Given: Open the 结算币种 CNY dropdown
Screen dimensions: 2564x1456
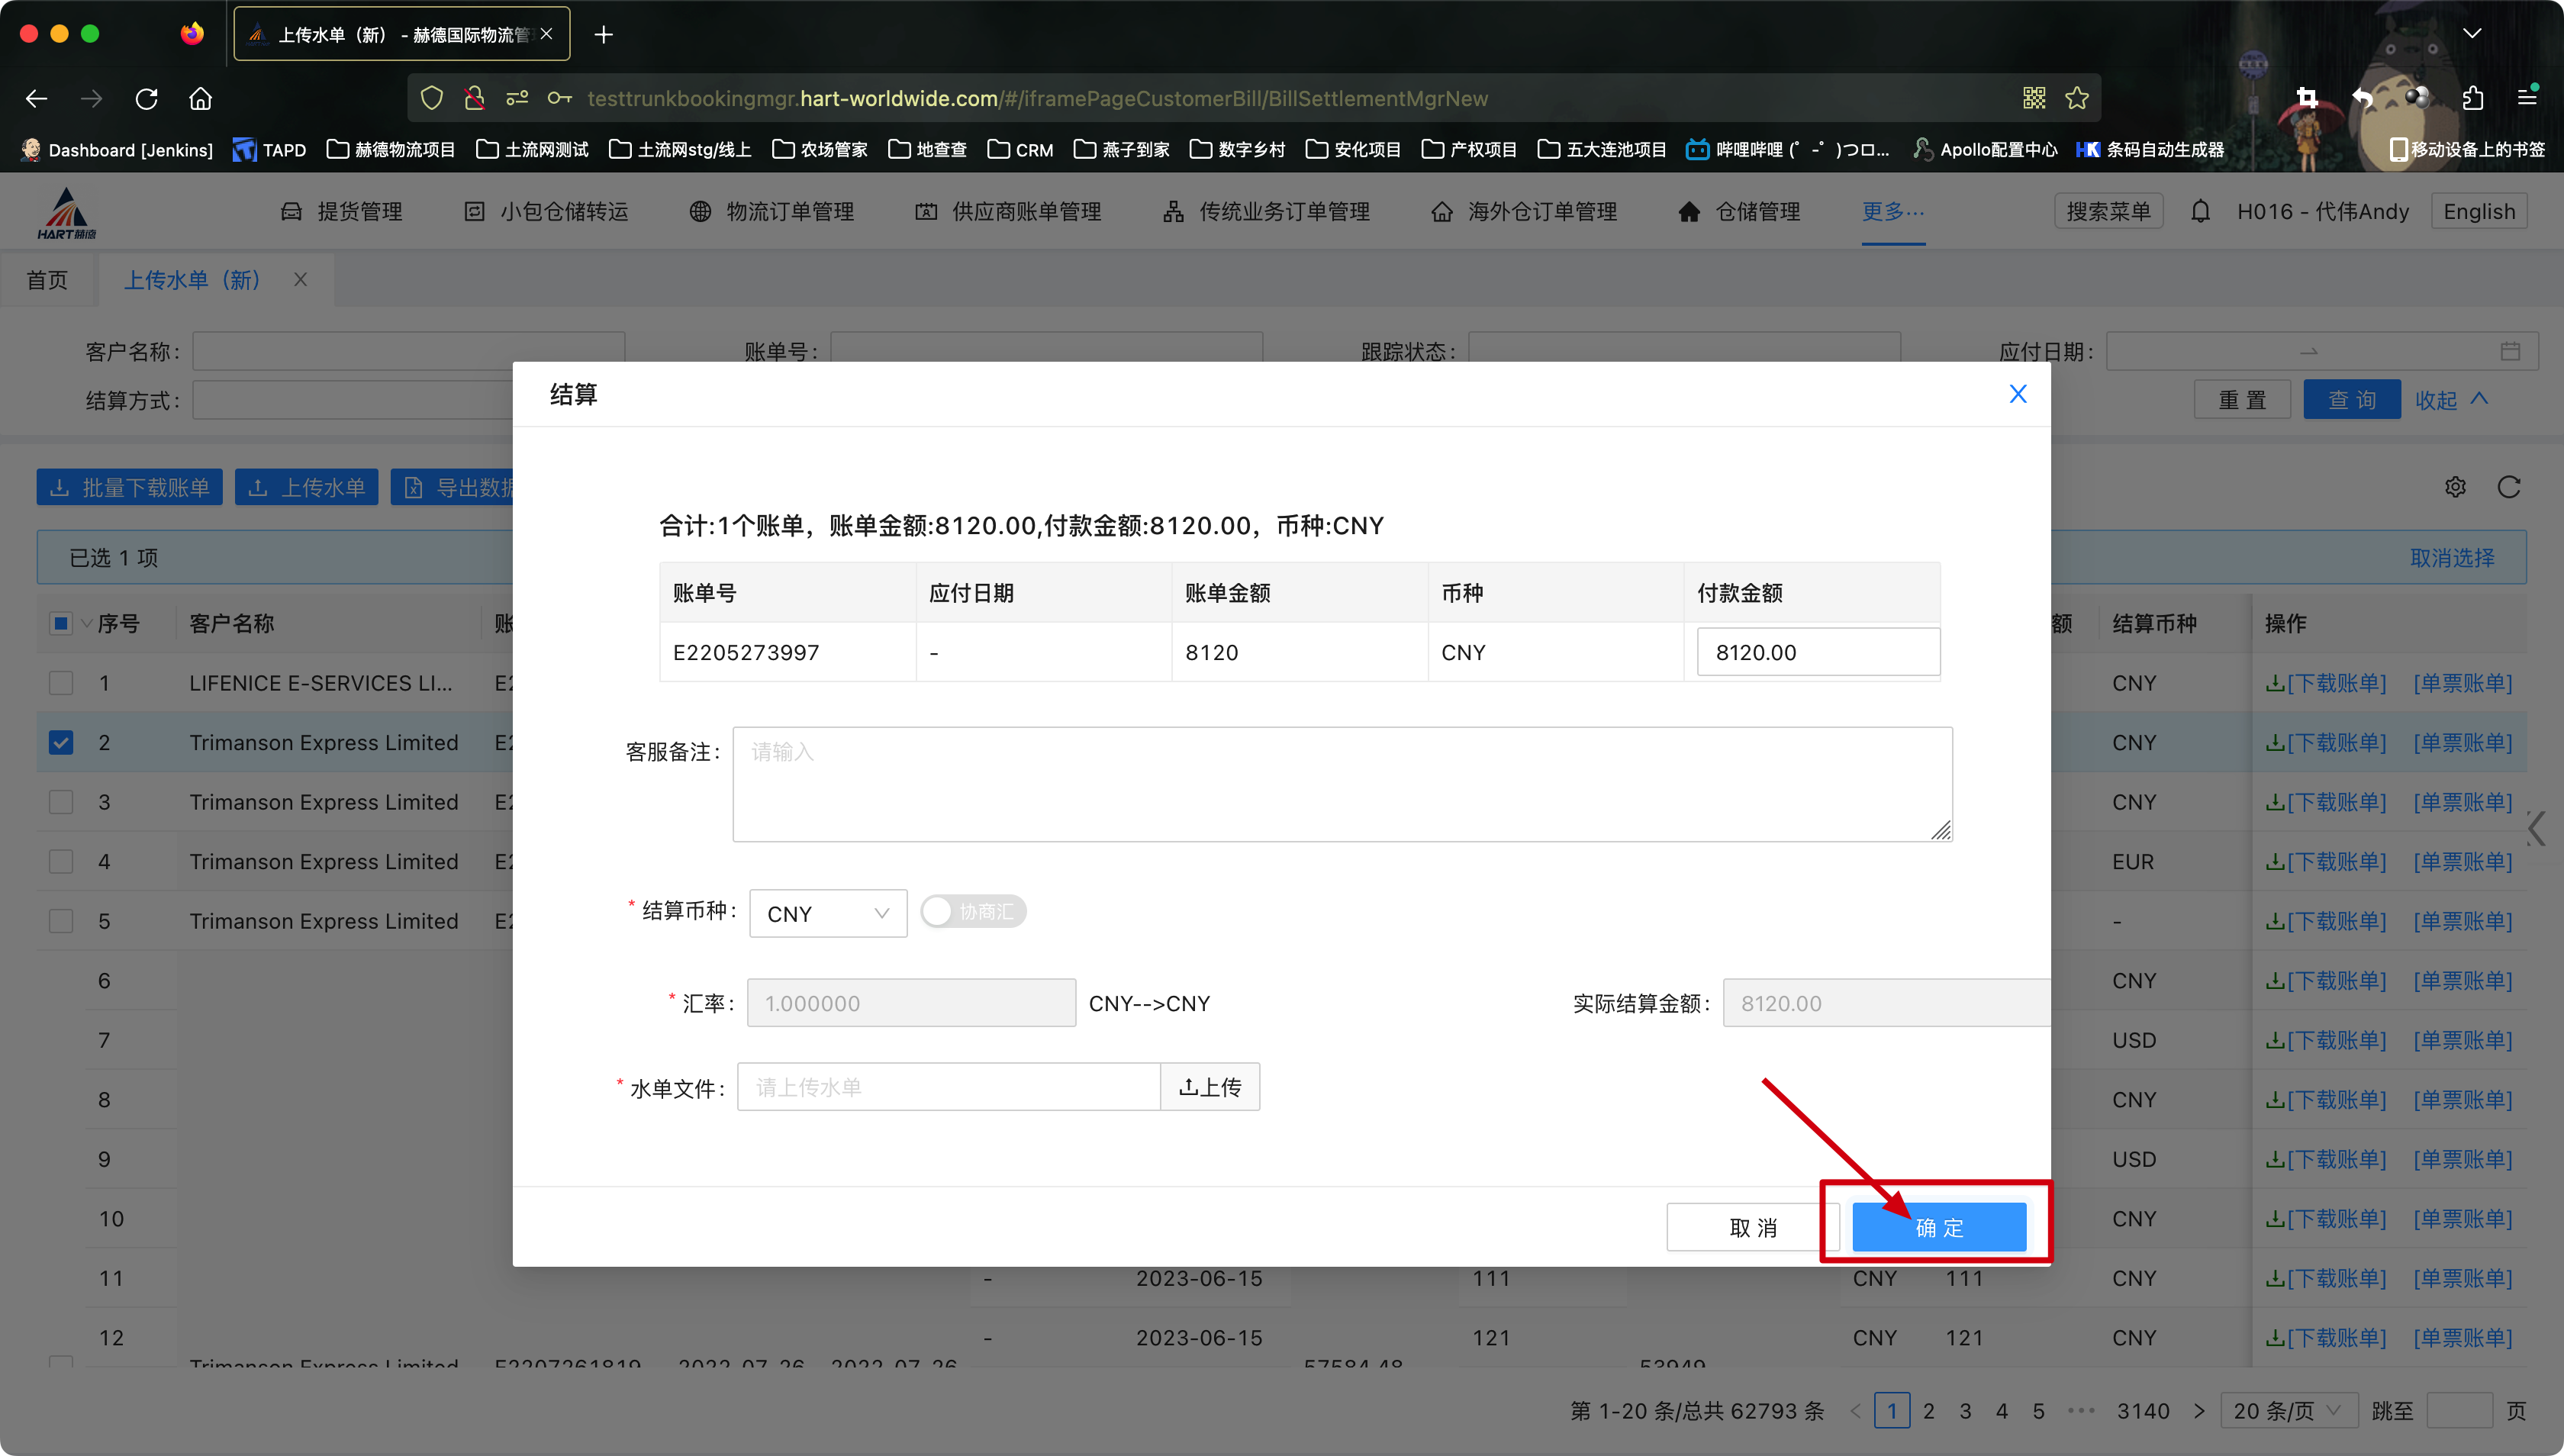Looking at the screenshot, I should (x=827, y=913).
